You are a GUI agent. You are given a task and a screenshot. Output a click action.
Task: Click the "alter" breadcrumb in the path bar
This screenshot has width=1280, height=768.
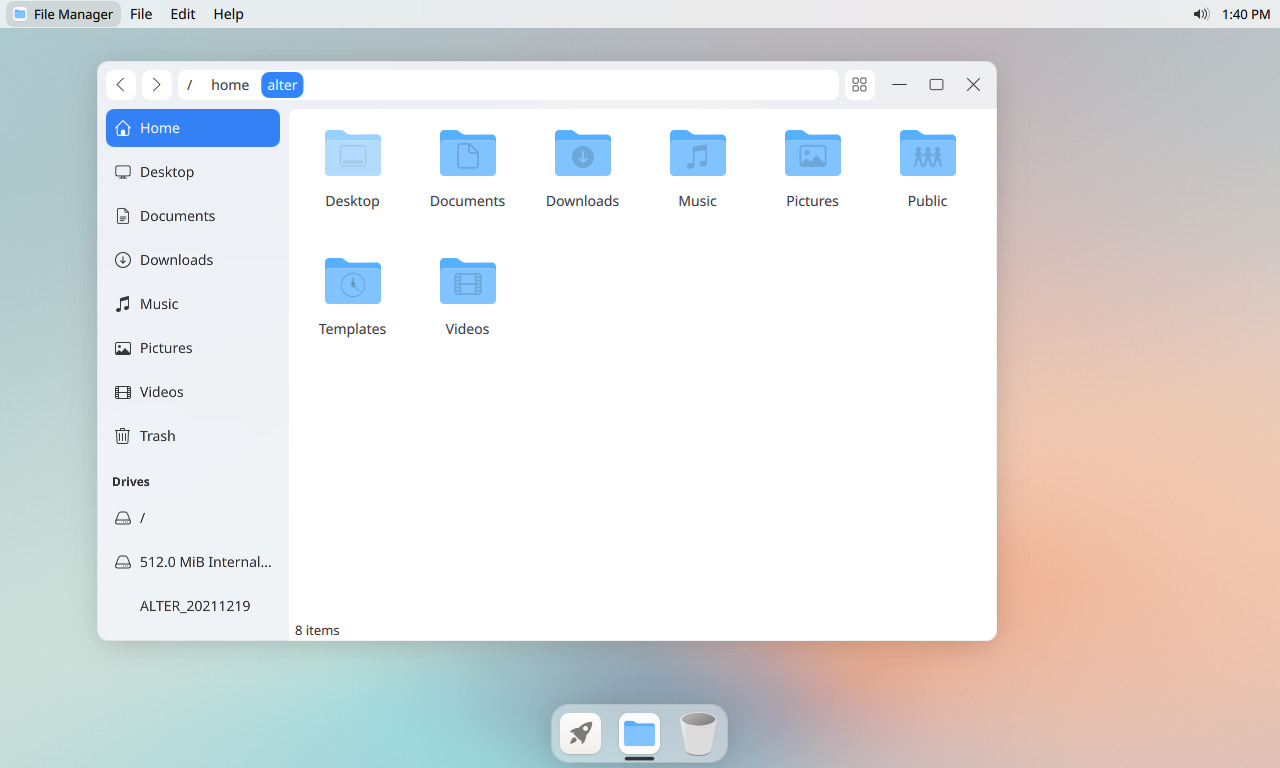pos(282,85)
